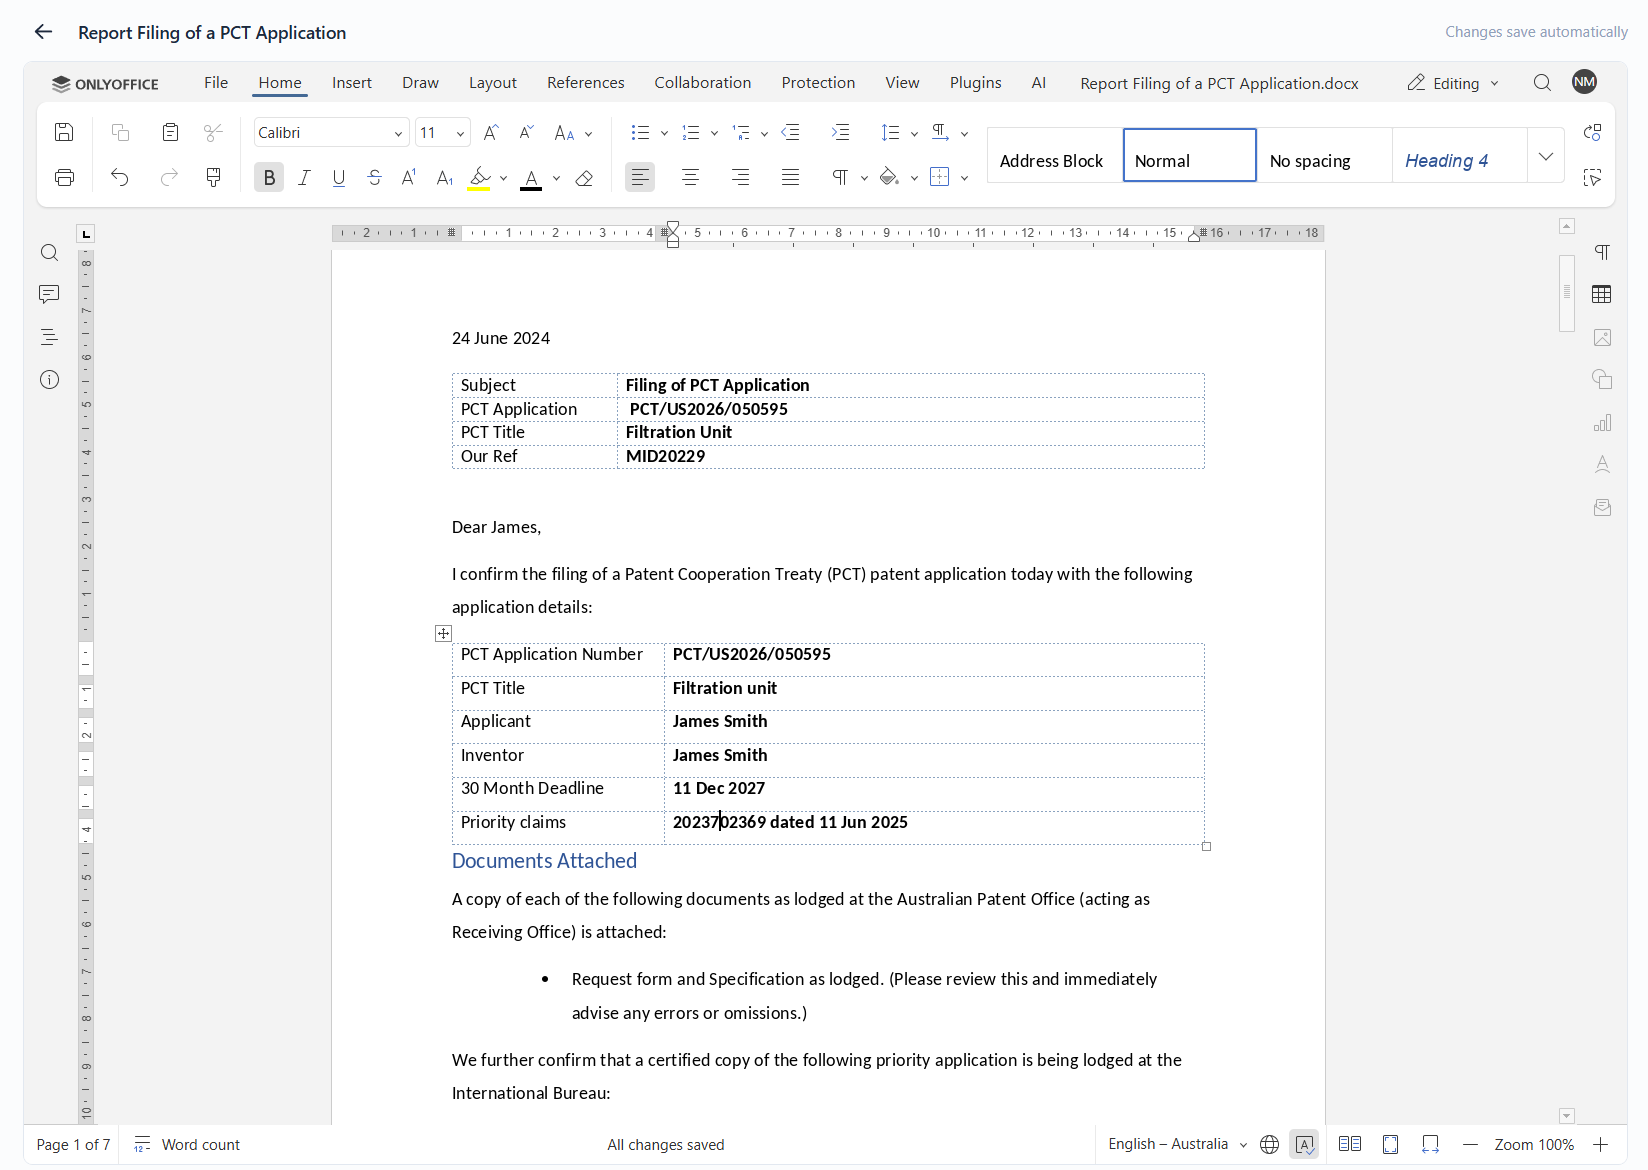Click the Cut scissors icon
The width and height of the screenshot is (1648, 1170).
pyautogui.click(x=213, y=132)
